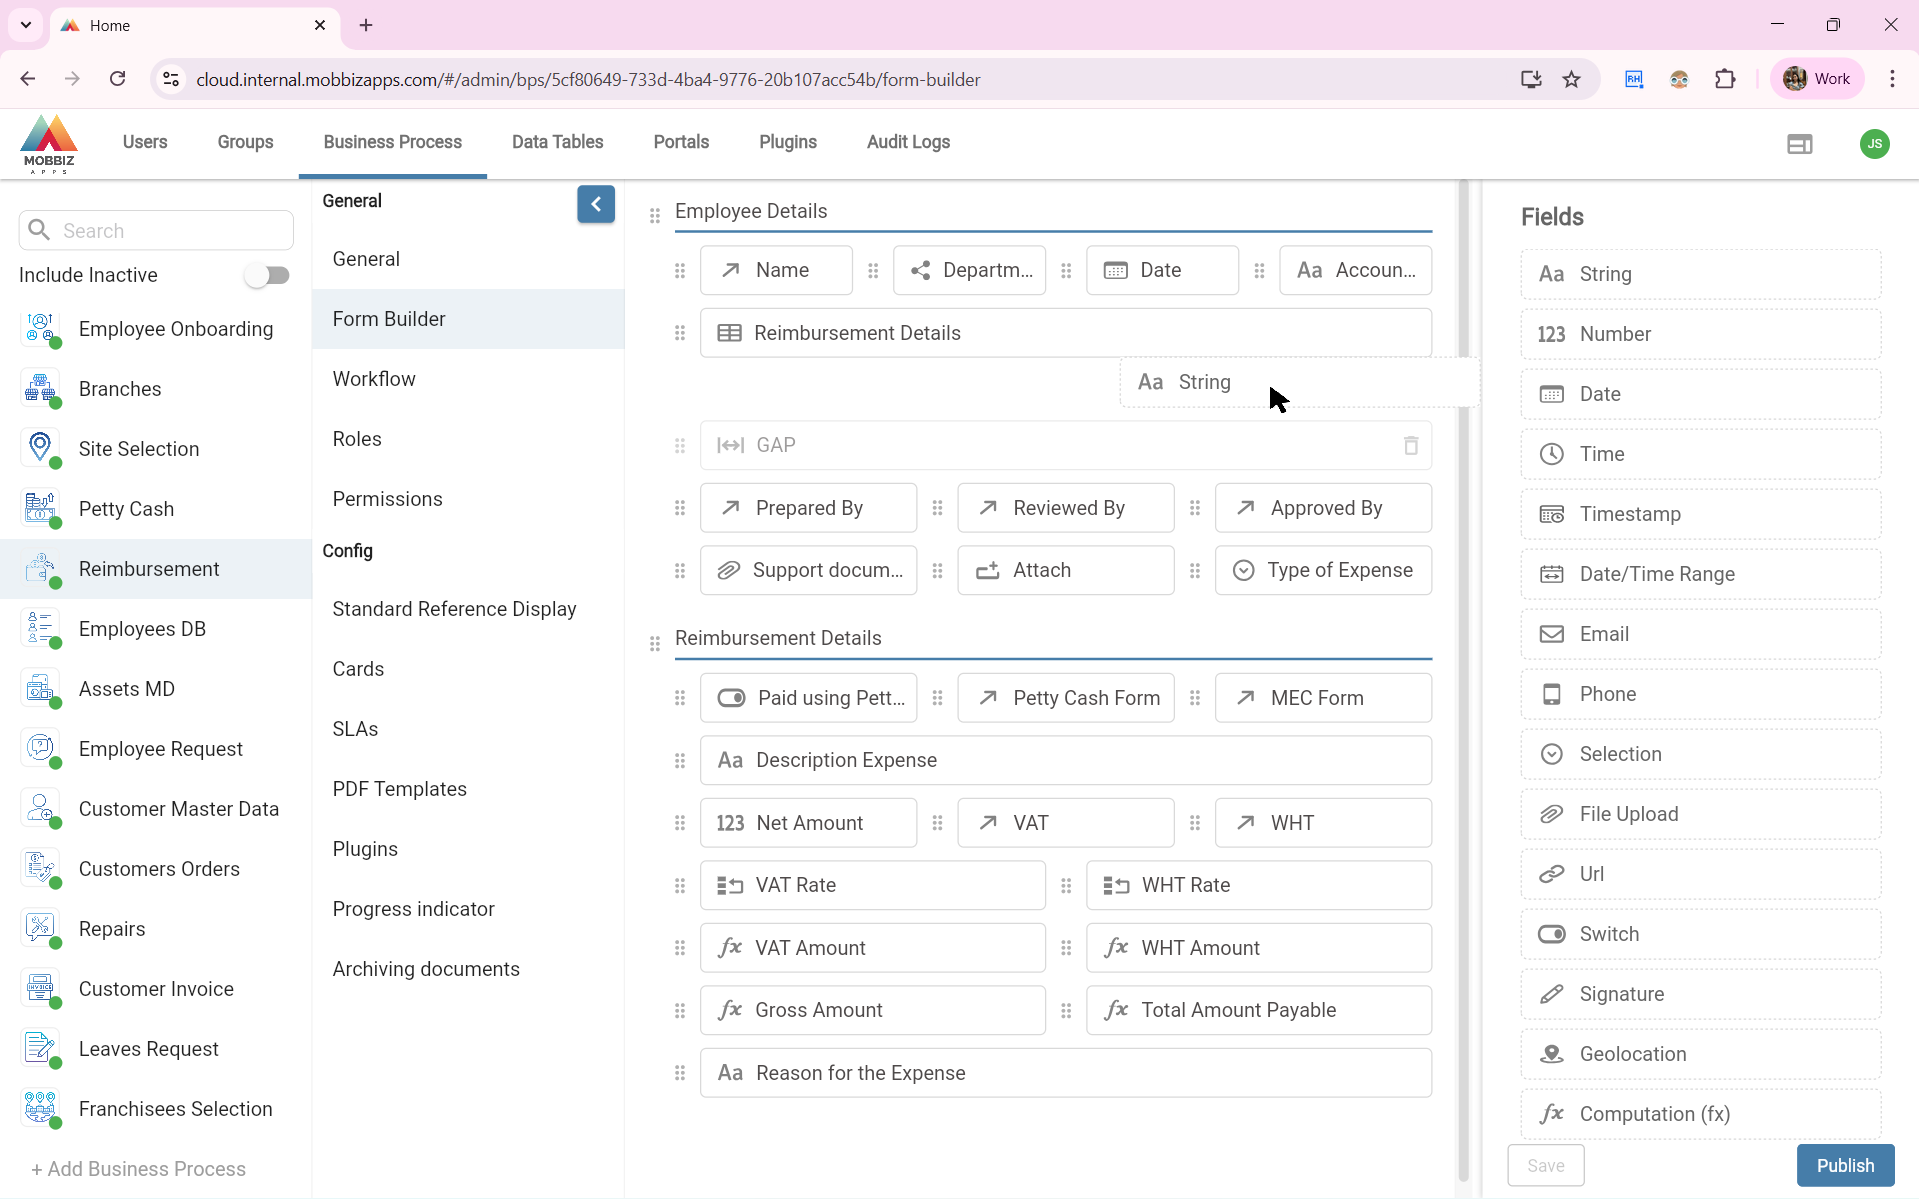Click the Reimbursement process icon in sidebar
Viewport: 1919px width, 1199px height.
coord(40,569)
